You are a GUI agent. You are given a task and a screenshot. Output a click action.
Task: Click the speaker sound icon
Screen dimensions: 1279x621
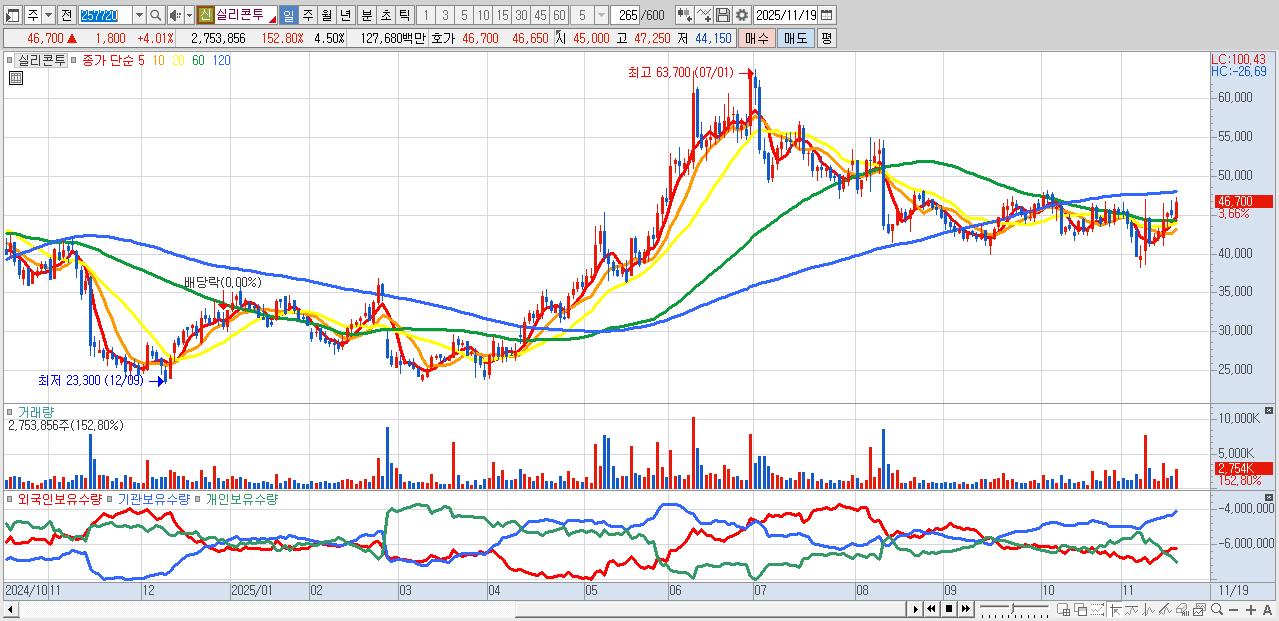click(x=174, y=15)
